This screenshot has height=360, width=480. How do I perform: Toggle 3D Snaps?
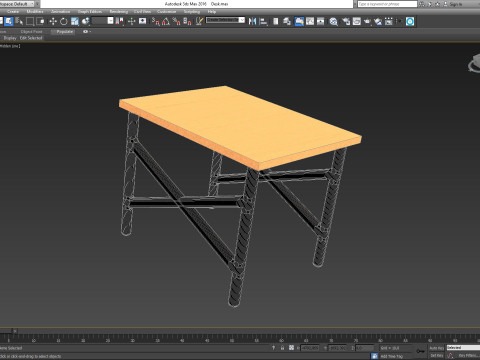point(155,21)
